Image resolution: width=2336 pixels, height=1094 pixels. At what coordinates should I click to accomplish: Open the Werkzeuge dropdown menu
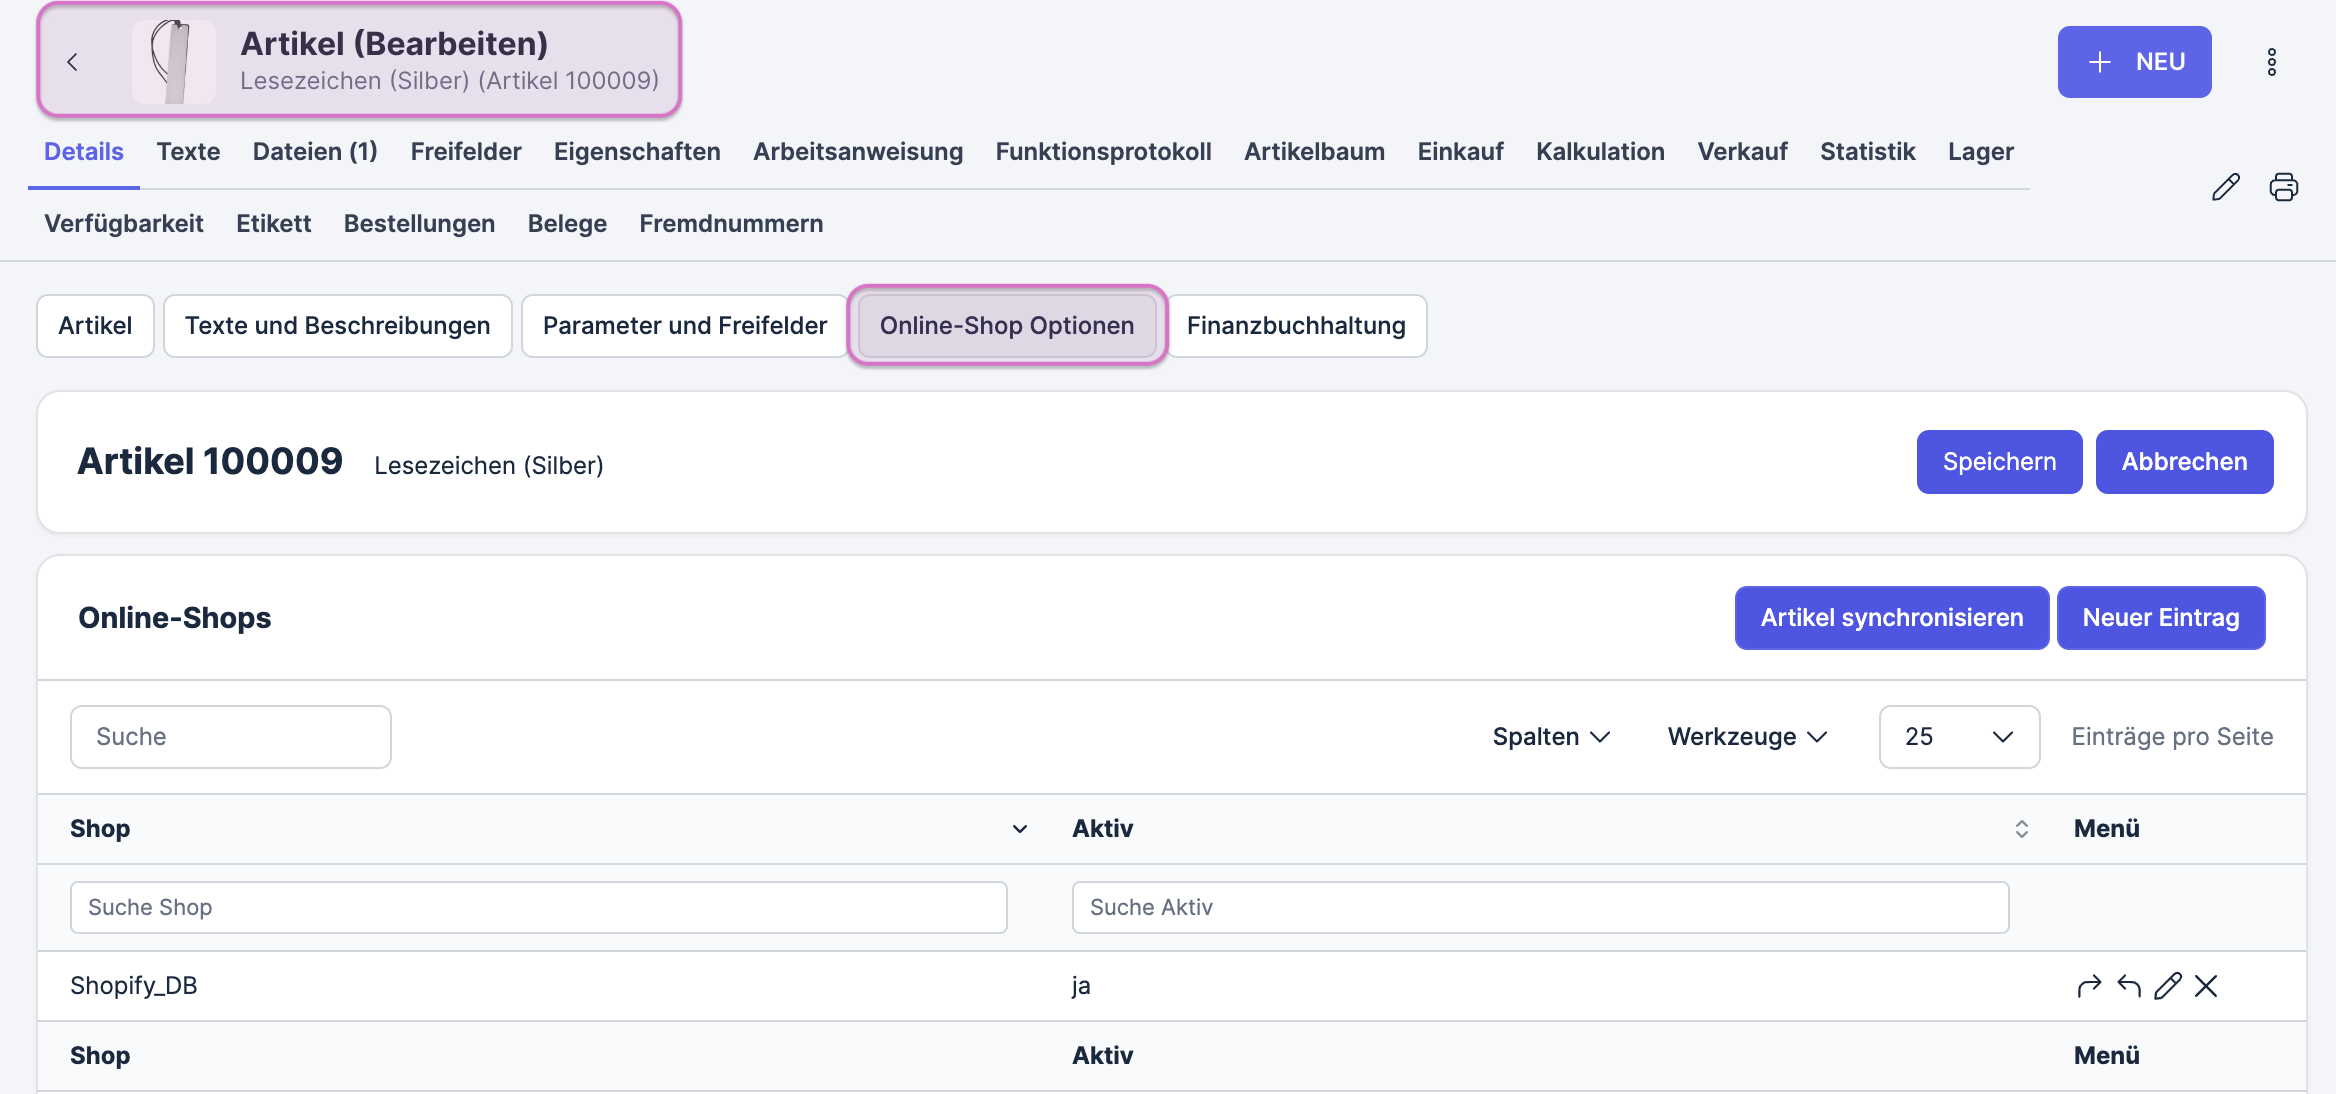1747,737
